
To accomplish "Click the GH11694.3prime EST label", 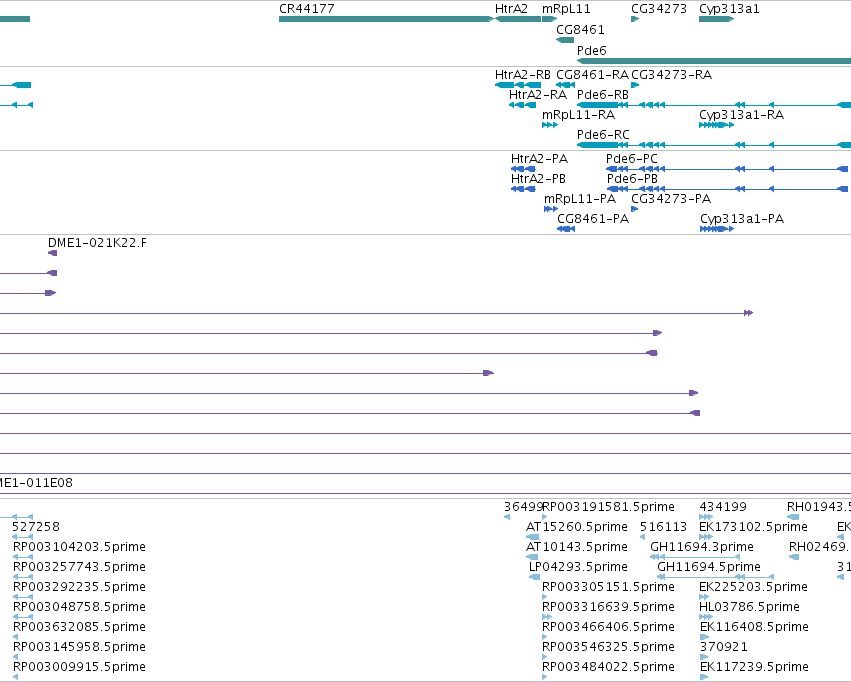I will click(x=702, y=546).
